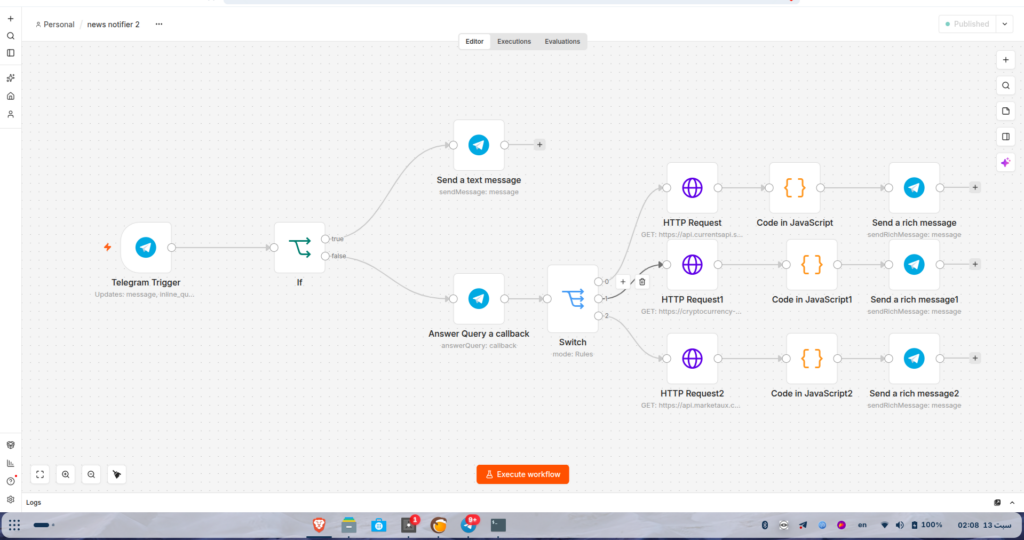Image resolution: width=1024 pixels, height=540 pixels.
Task: Click the shield-like icon above insights
Action: click(x=10, y=445)
